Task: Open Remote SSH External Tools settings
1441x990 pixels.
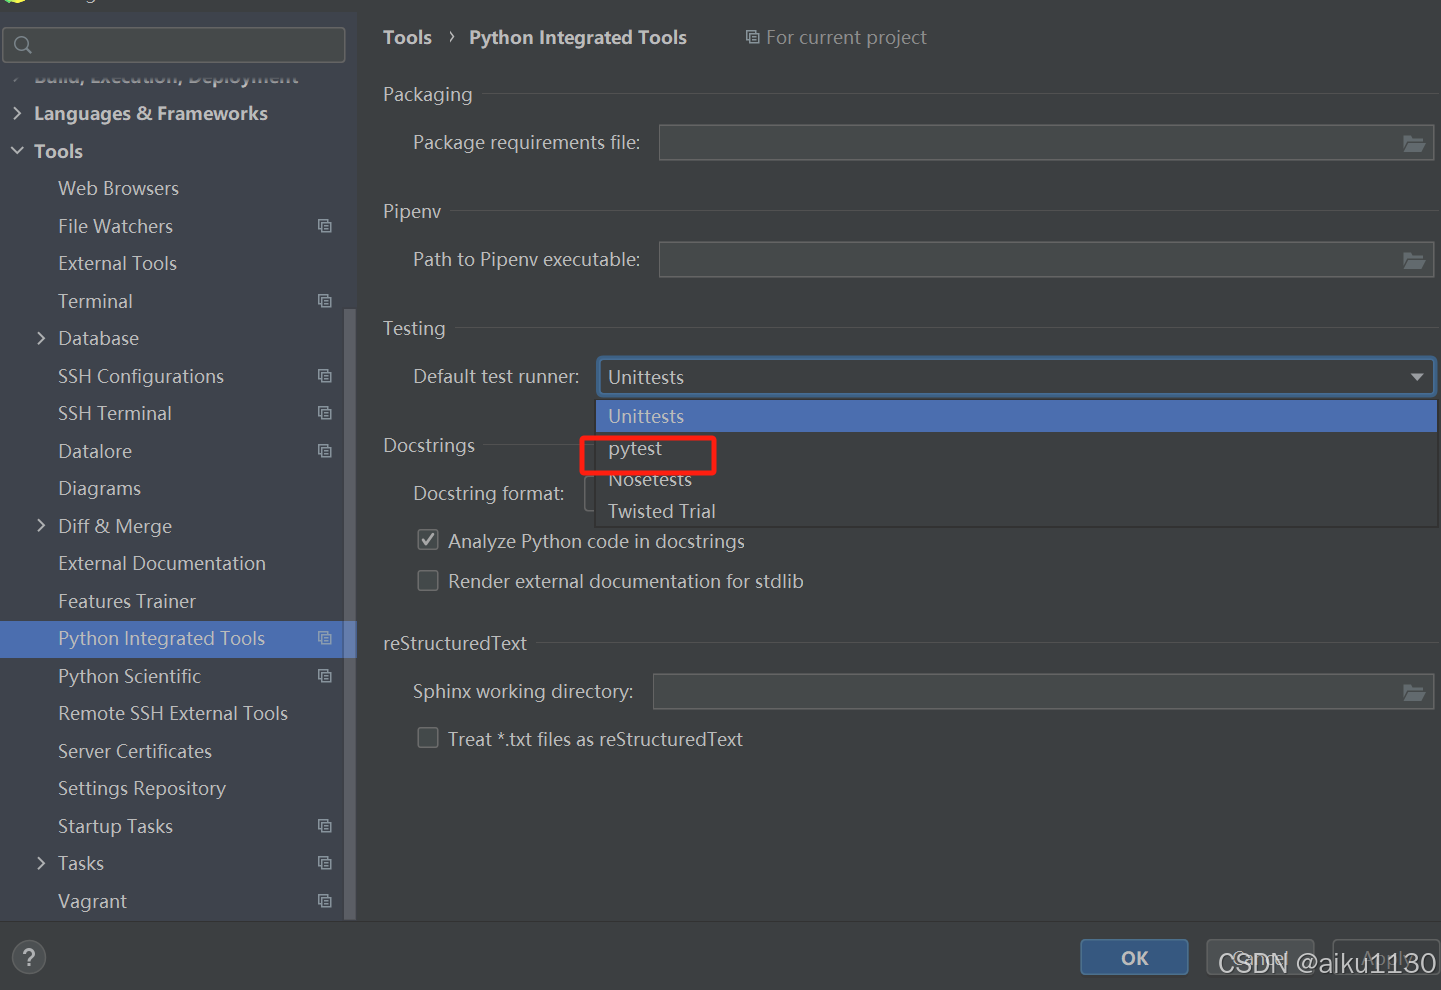Action: pos(173,713)
